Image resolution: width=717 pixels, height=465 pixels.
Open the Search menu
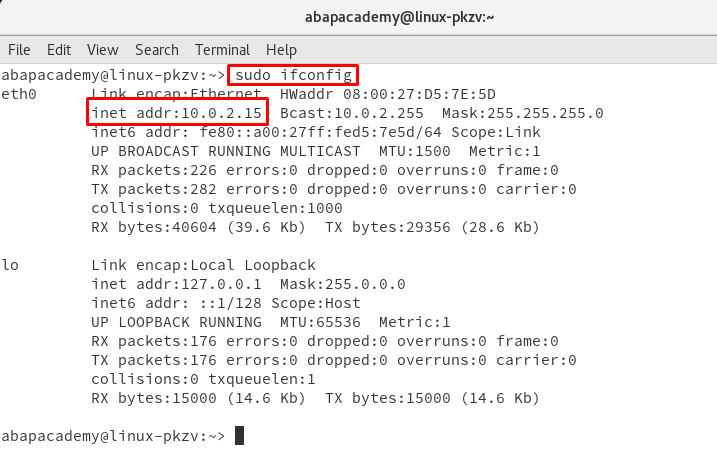157,49
